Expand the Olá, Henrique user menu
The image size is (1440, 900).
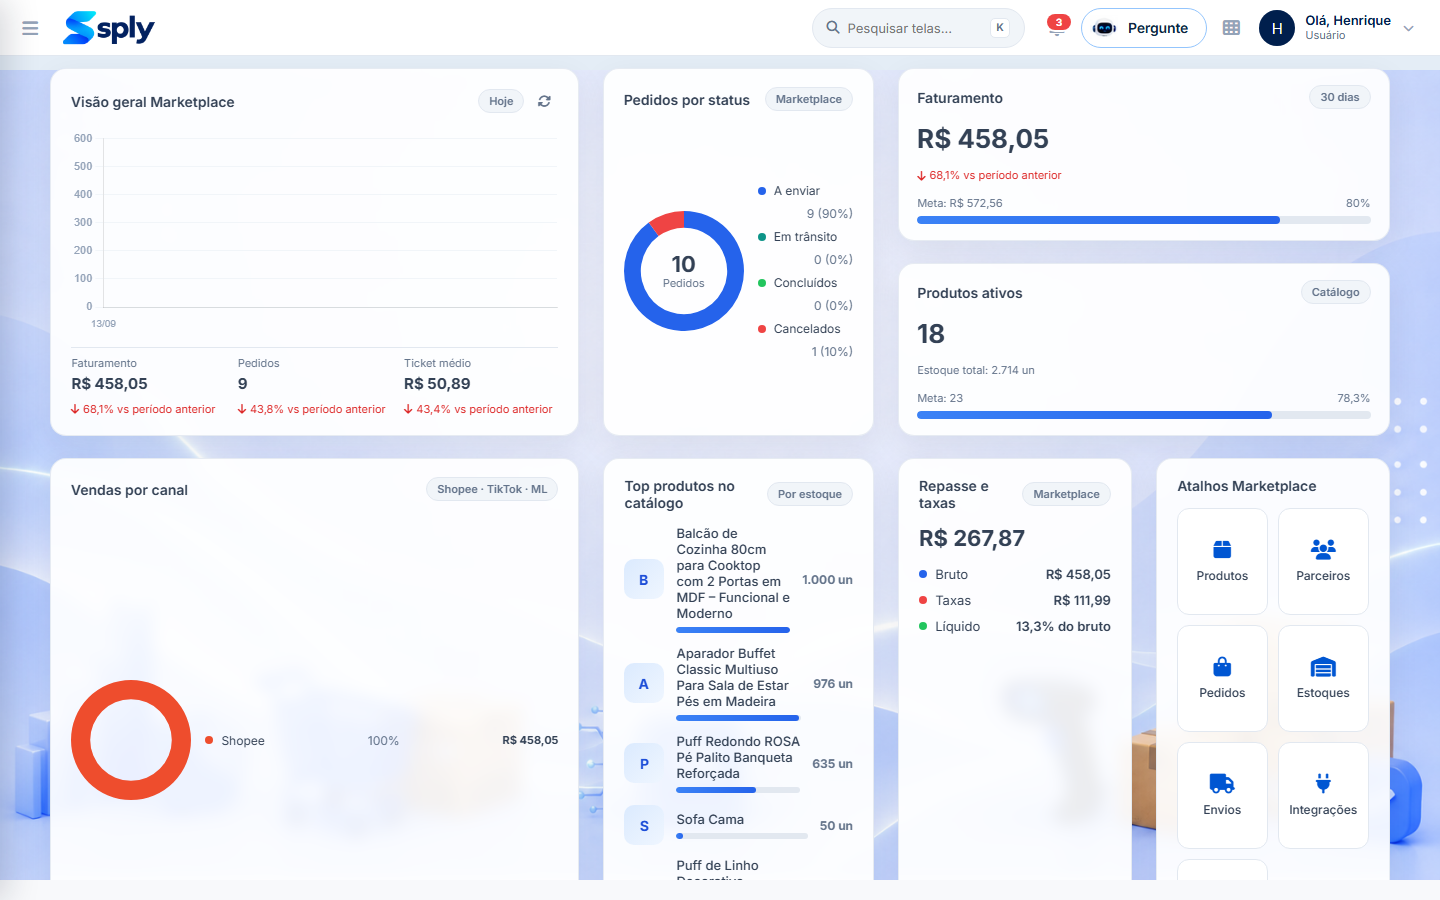(1338, 28)
